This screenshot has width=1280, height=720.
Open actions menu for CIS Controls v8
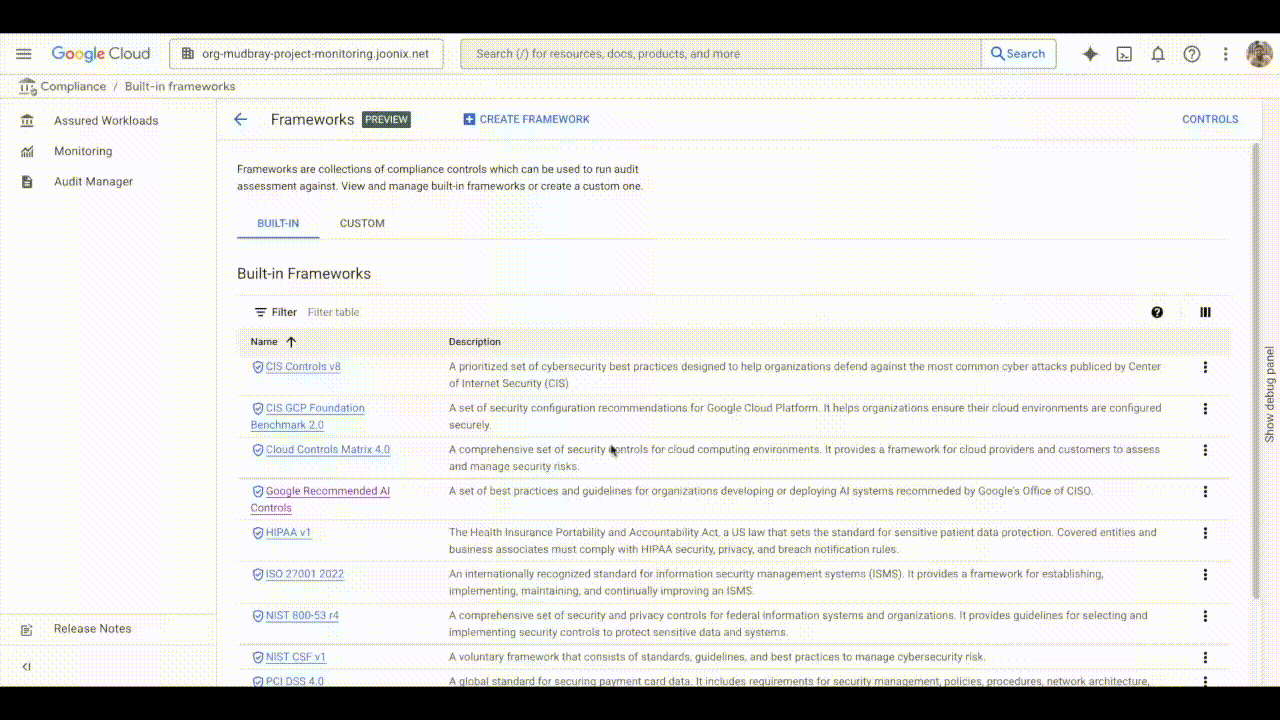(1205, 367)
